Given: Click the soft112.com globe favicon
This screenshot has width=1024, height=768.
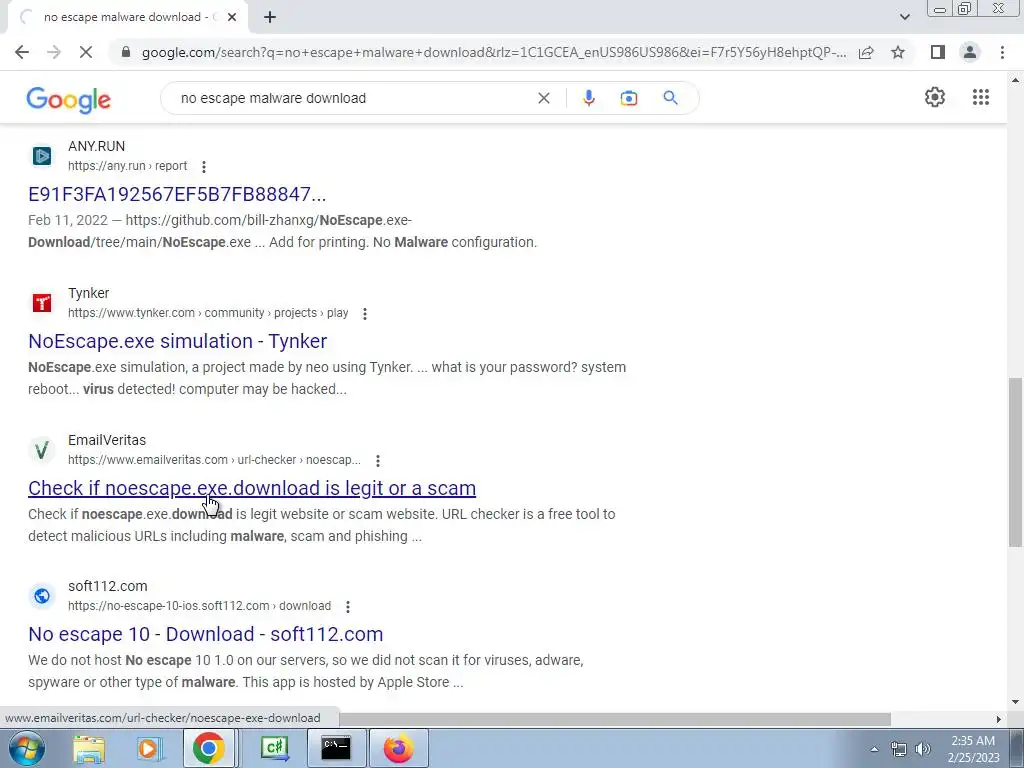Looking at the screenshot, I should point(42,596).
